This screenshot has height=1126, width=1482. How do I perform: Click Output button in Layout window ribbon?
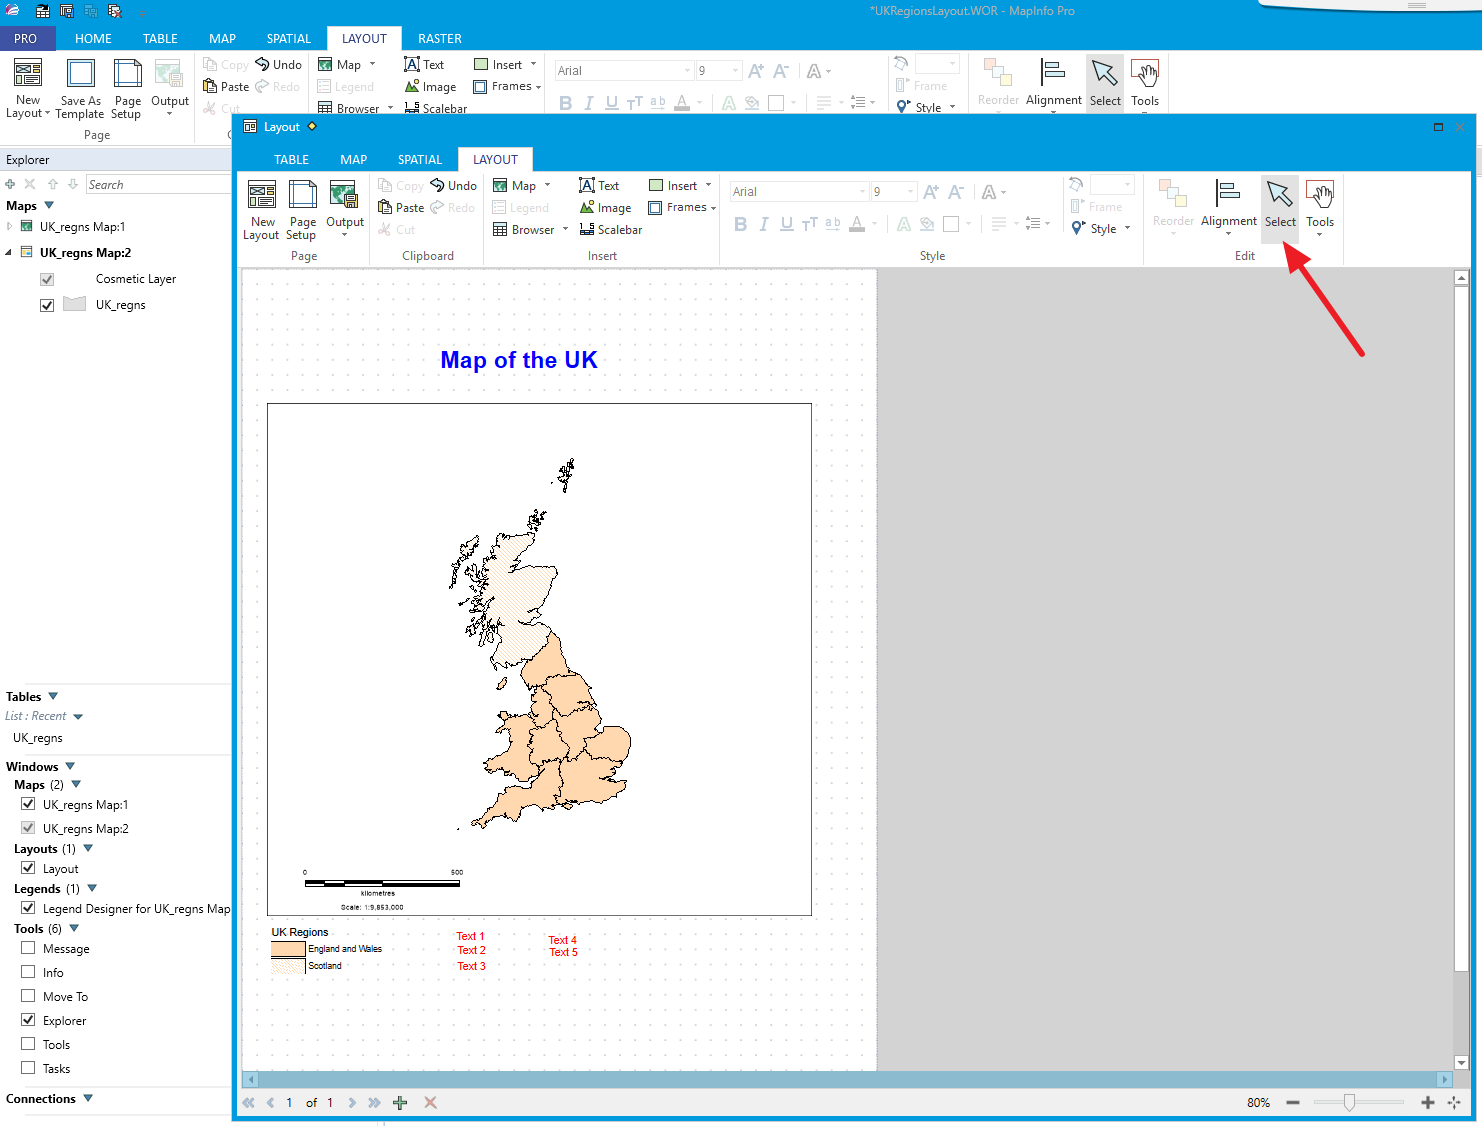pos(345,208)
